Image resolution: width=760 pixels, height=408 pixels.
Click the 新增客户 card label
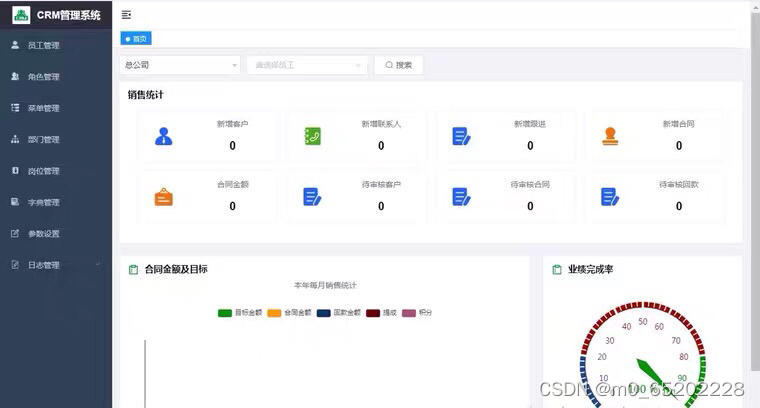pyautogui.click(x=233, y=124)
